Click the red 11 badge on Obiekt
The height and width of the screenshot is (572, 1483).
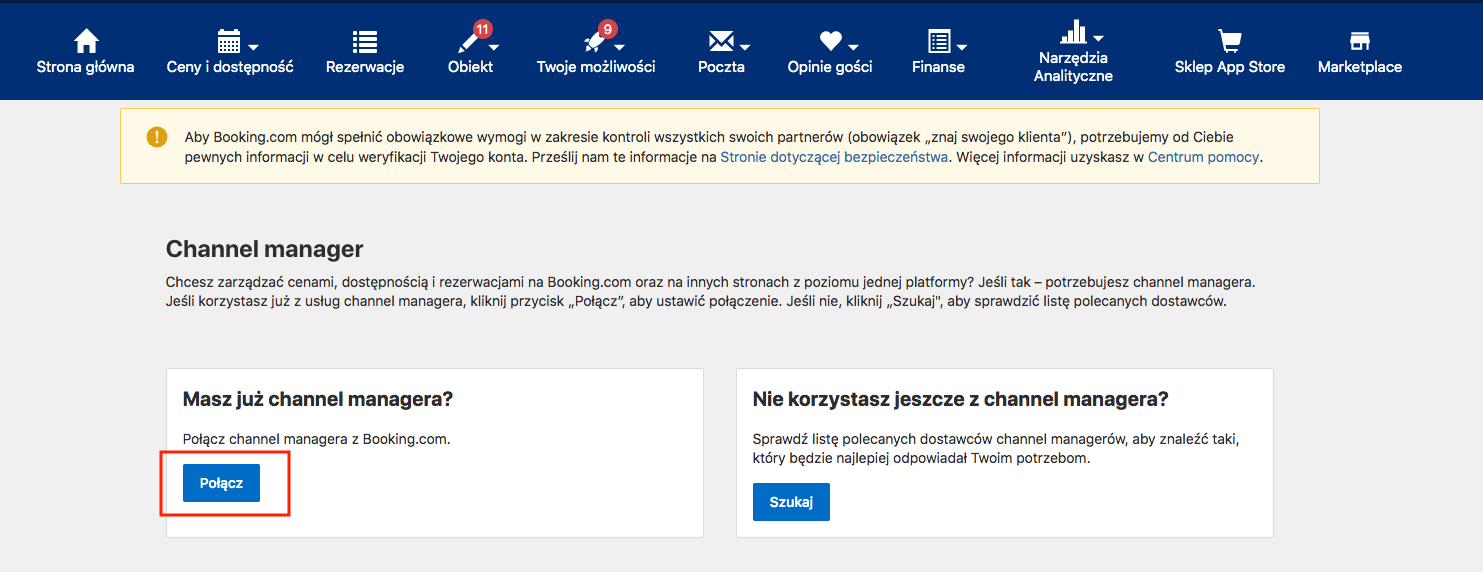pyautogui.click(x=482, y=29)
